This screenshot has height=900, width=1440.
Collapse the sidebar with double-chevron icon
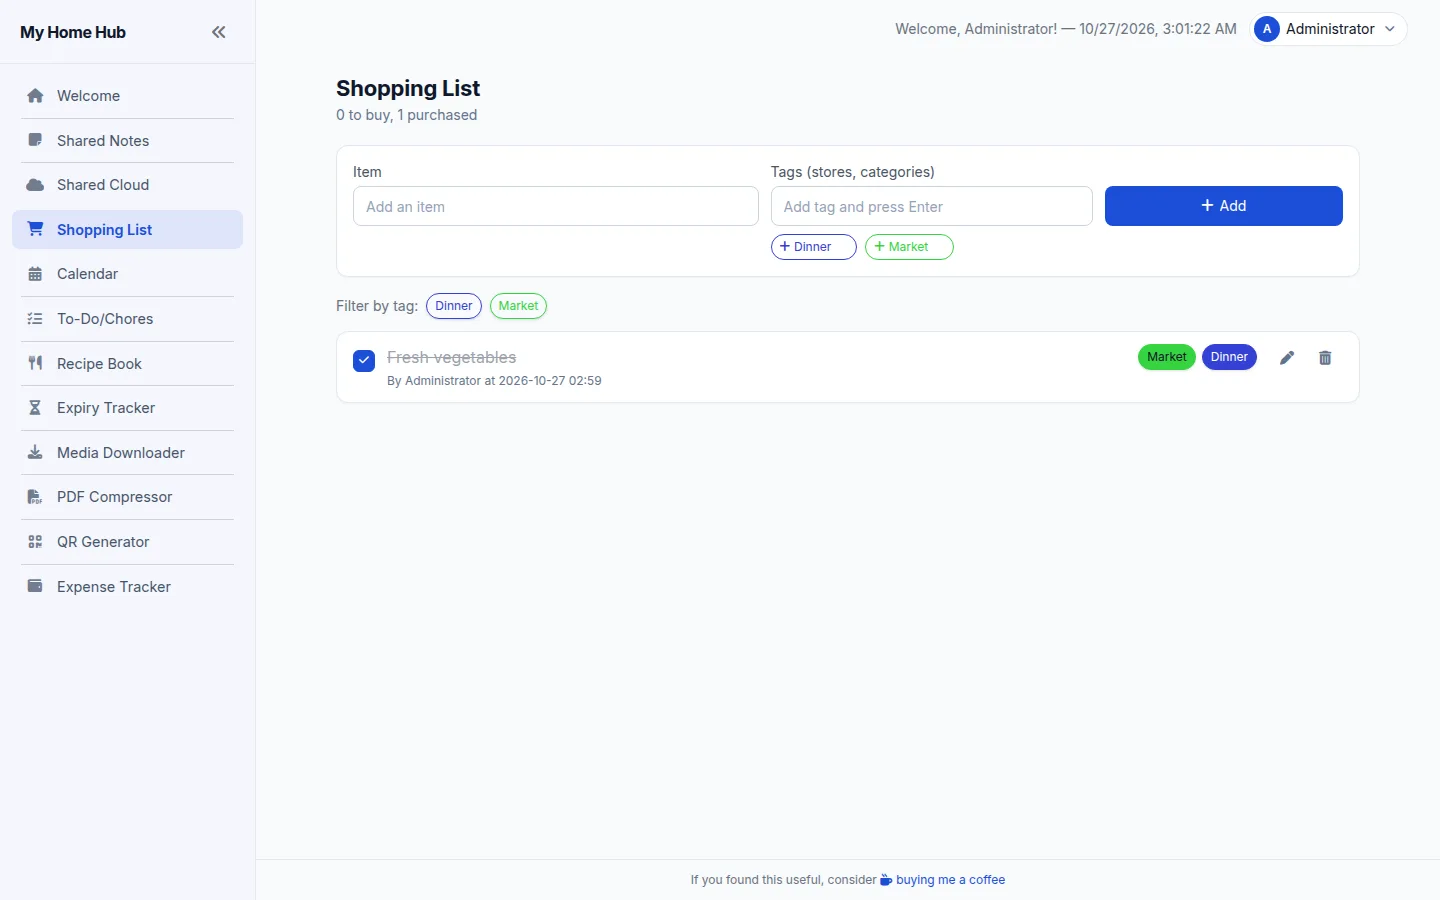(219, 32)
